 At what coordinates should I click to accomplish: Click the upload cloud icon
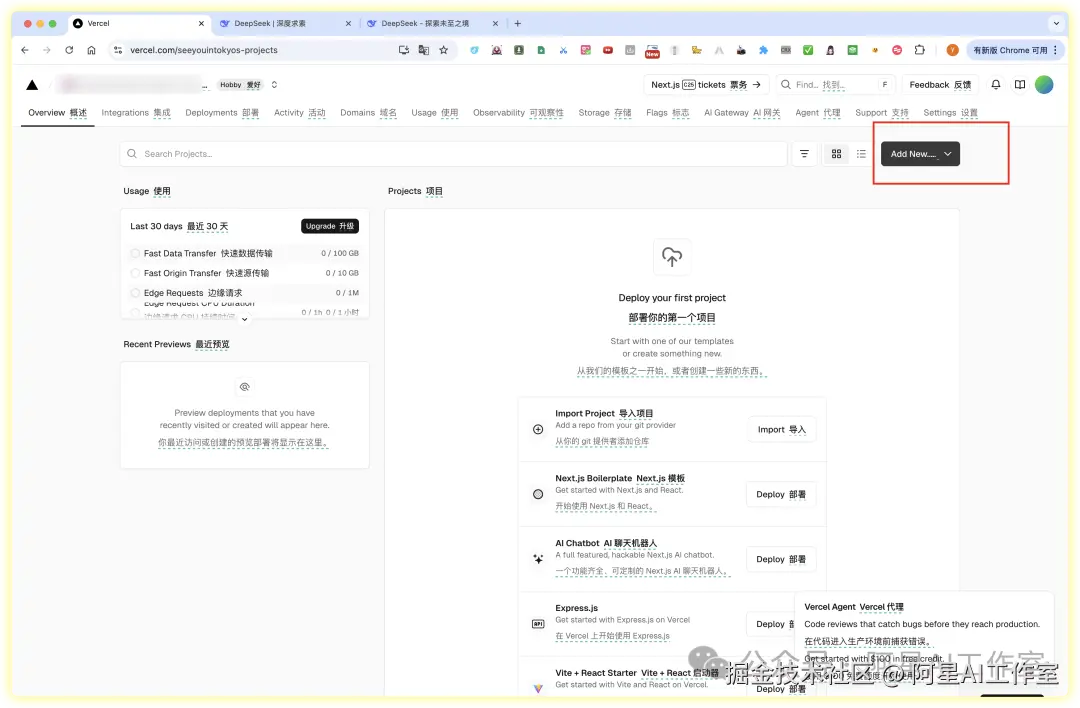point(672,256)
